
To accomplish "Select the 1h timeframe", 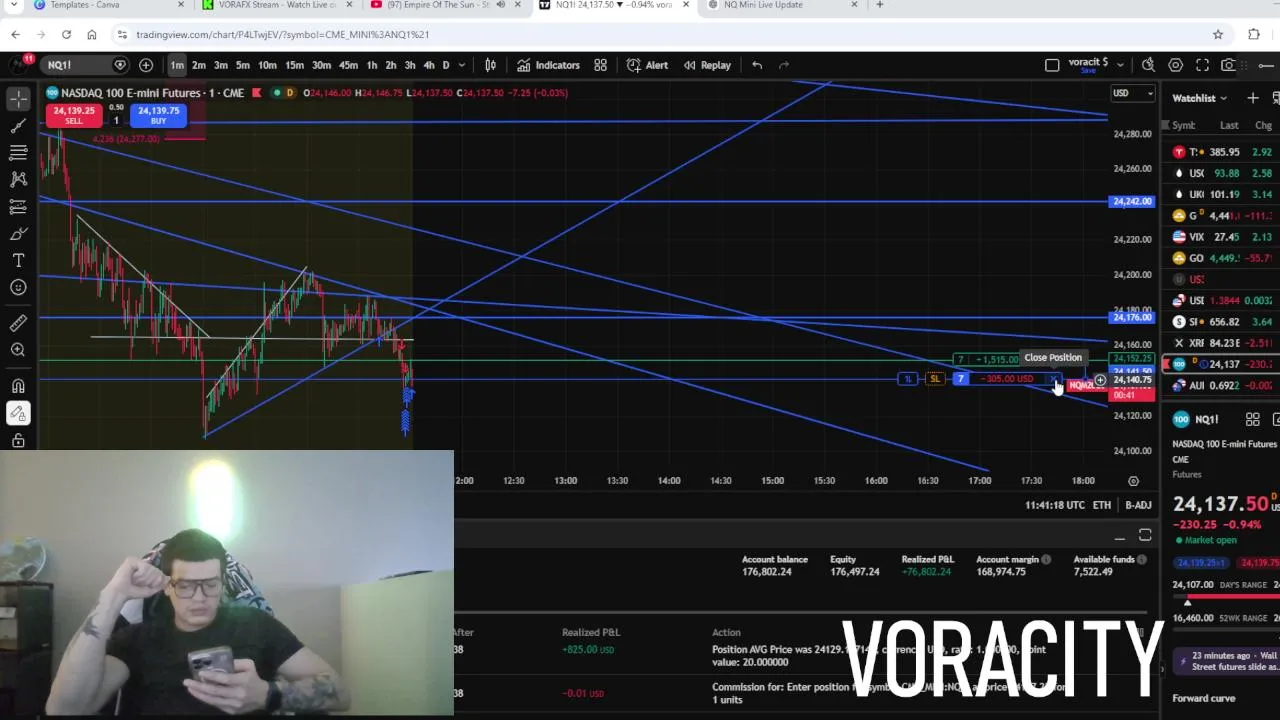I will click(371, 65).
